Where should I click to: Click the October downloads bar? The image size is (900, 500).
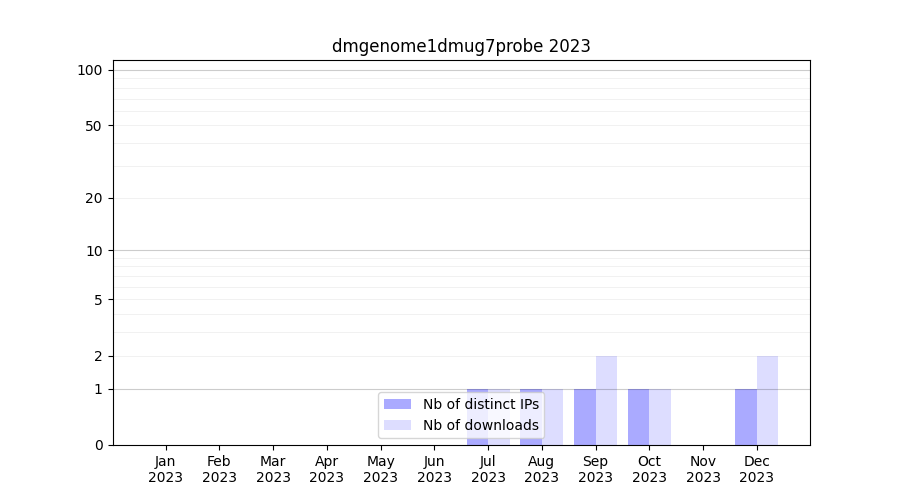[660, 416]
